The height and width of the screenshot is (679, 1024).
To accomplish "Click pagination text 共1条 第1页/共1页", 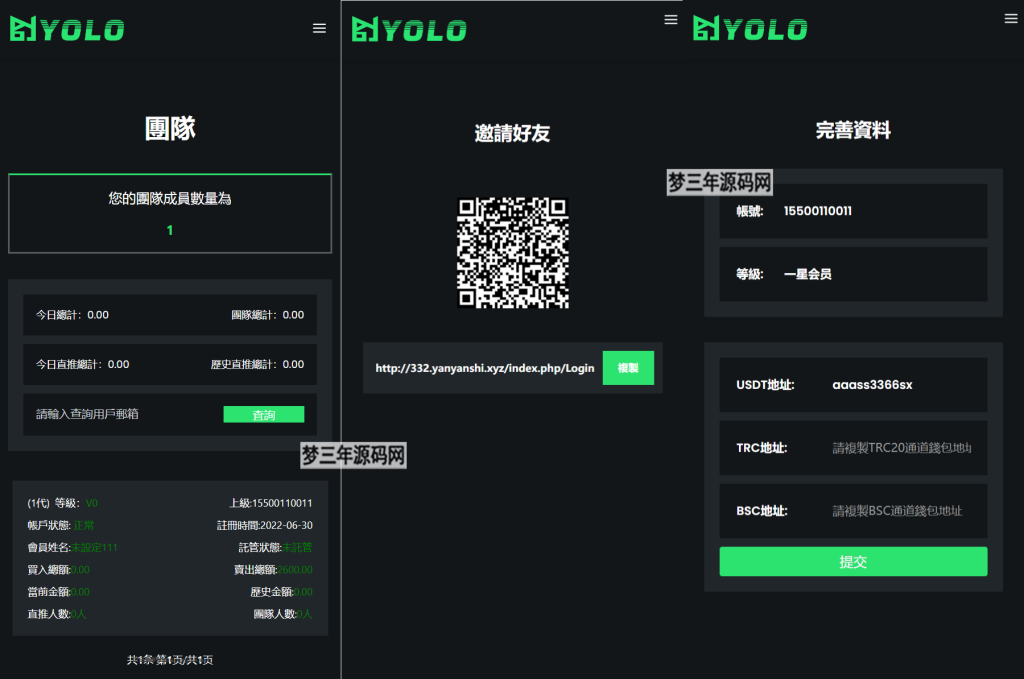I will [170, 660].
